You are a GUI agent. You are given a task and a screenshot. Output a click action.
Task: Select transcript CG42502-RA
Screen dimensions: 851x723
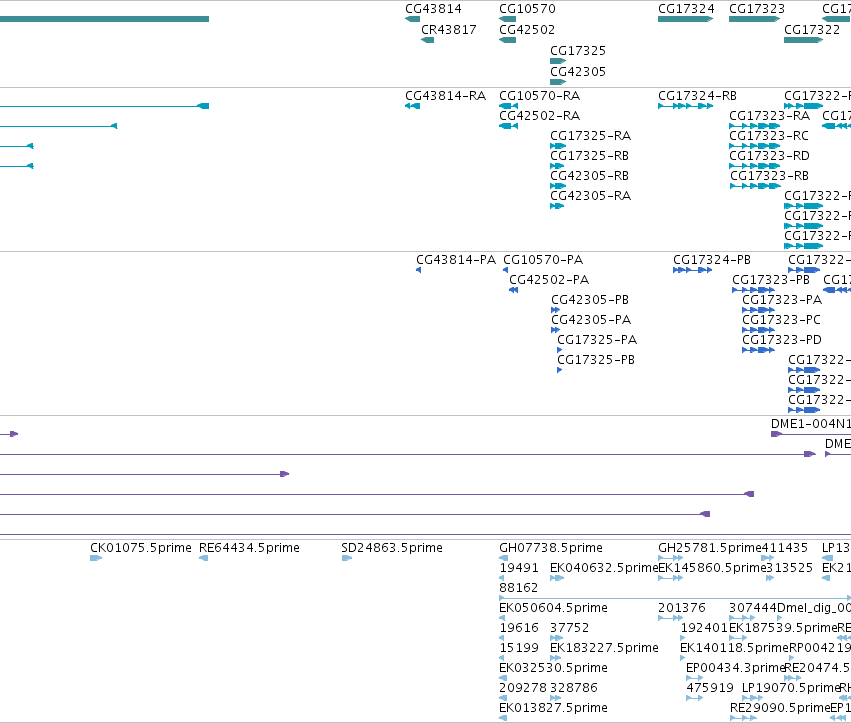539,116
